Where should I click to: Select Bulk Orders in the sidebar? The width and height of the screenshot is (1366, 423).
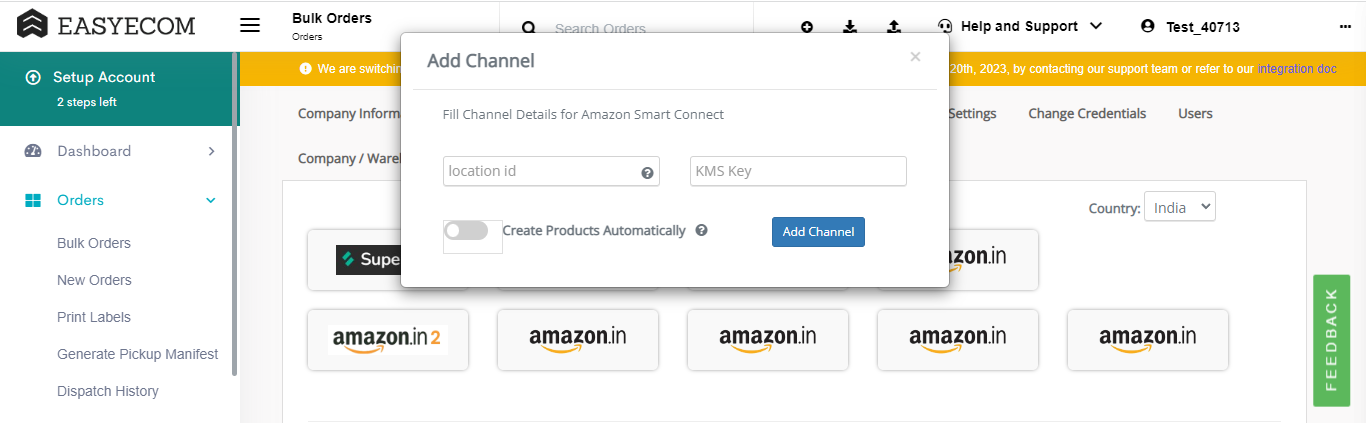94,243
